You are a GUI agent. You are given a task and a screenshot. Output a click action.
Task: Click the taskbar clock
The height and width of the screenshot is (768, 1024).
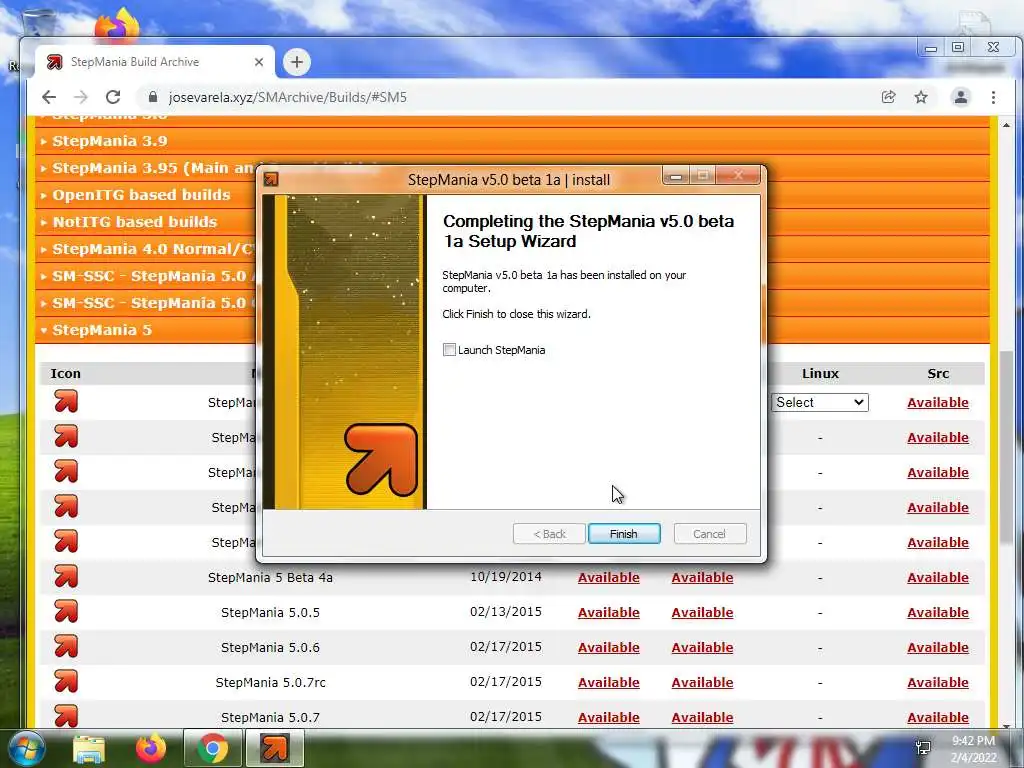(973, 749)
